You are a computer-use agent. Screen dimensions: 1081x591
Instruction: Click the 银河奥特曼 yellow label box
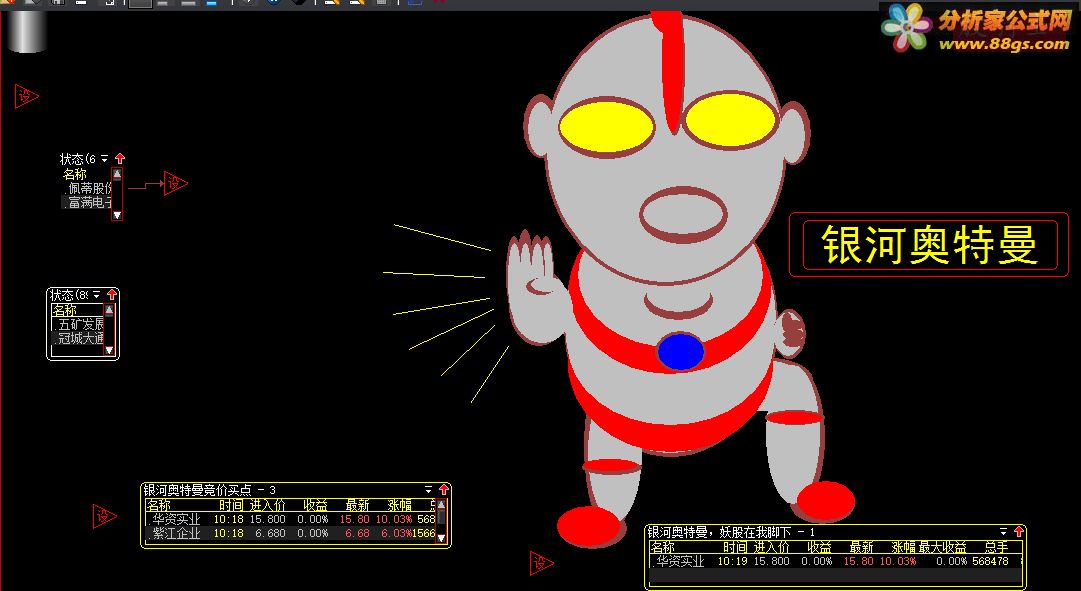click(x=929, y=245)
